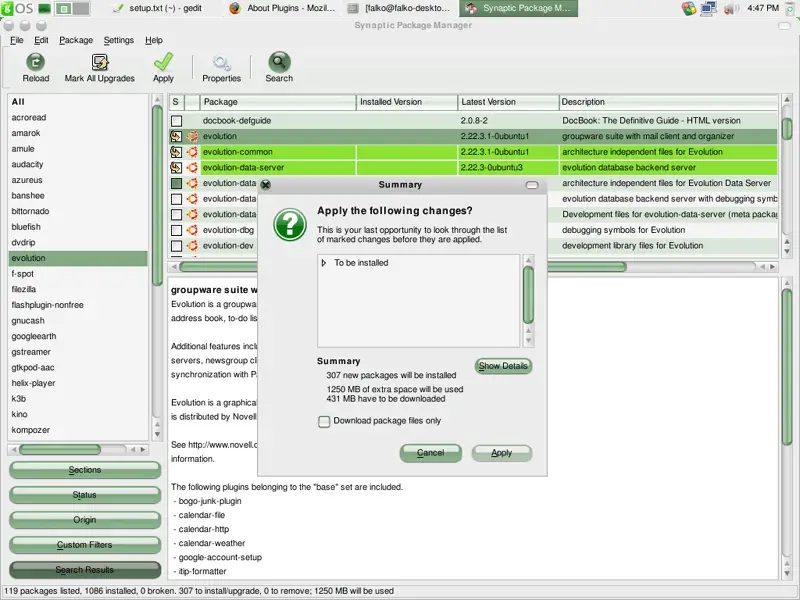Click the Ubuntu logo on the evolution-common row
This screenshot has height=600, width=800.
pyautogui.click(x=192, y=152)
